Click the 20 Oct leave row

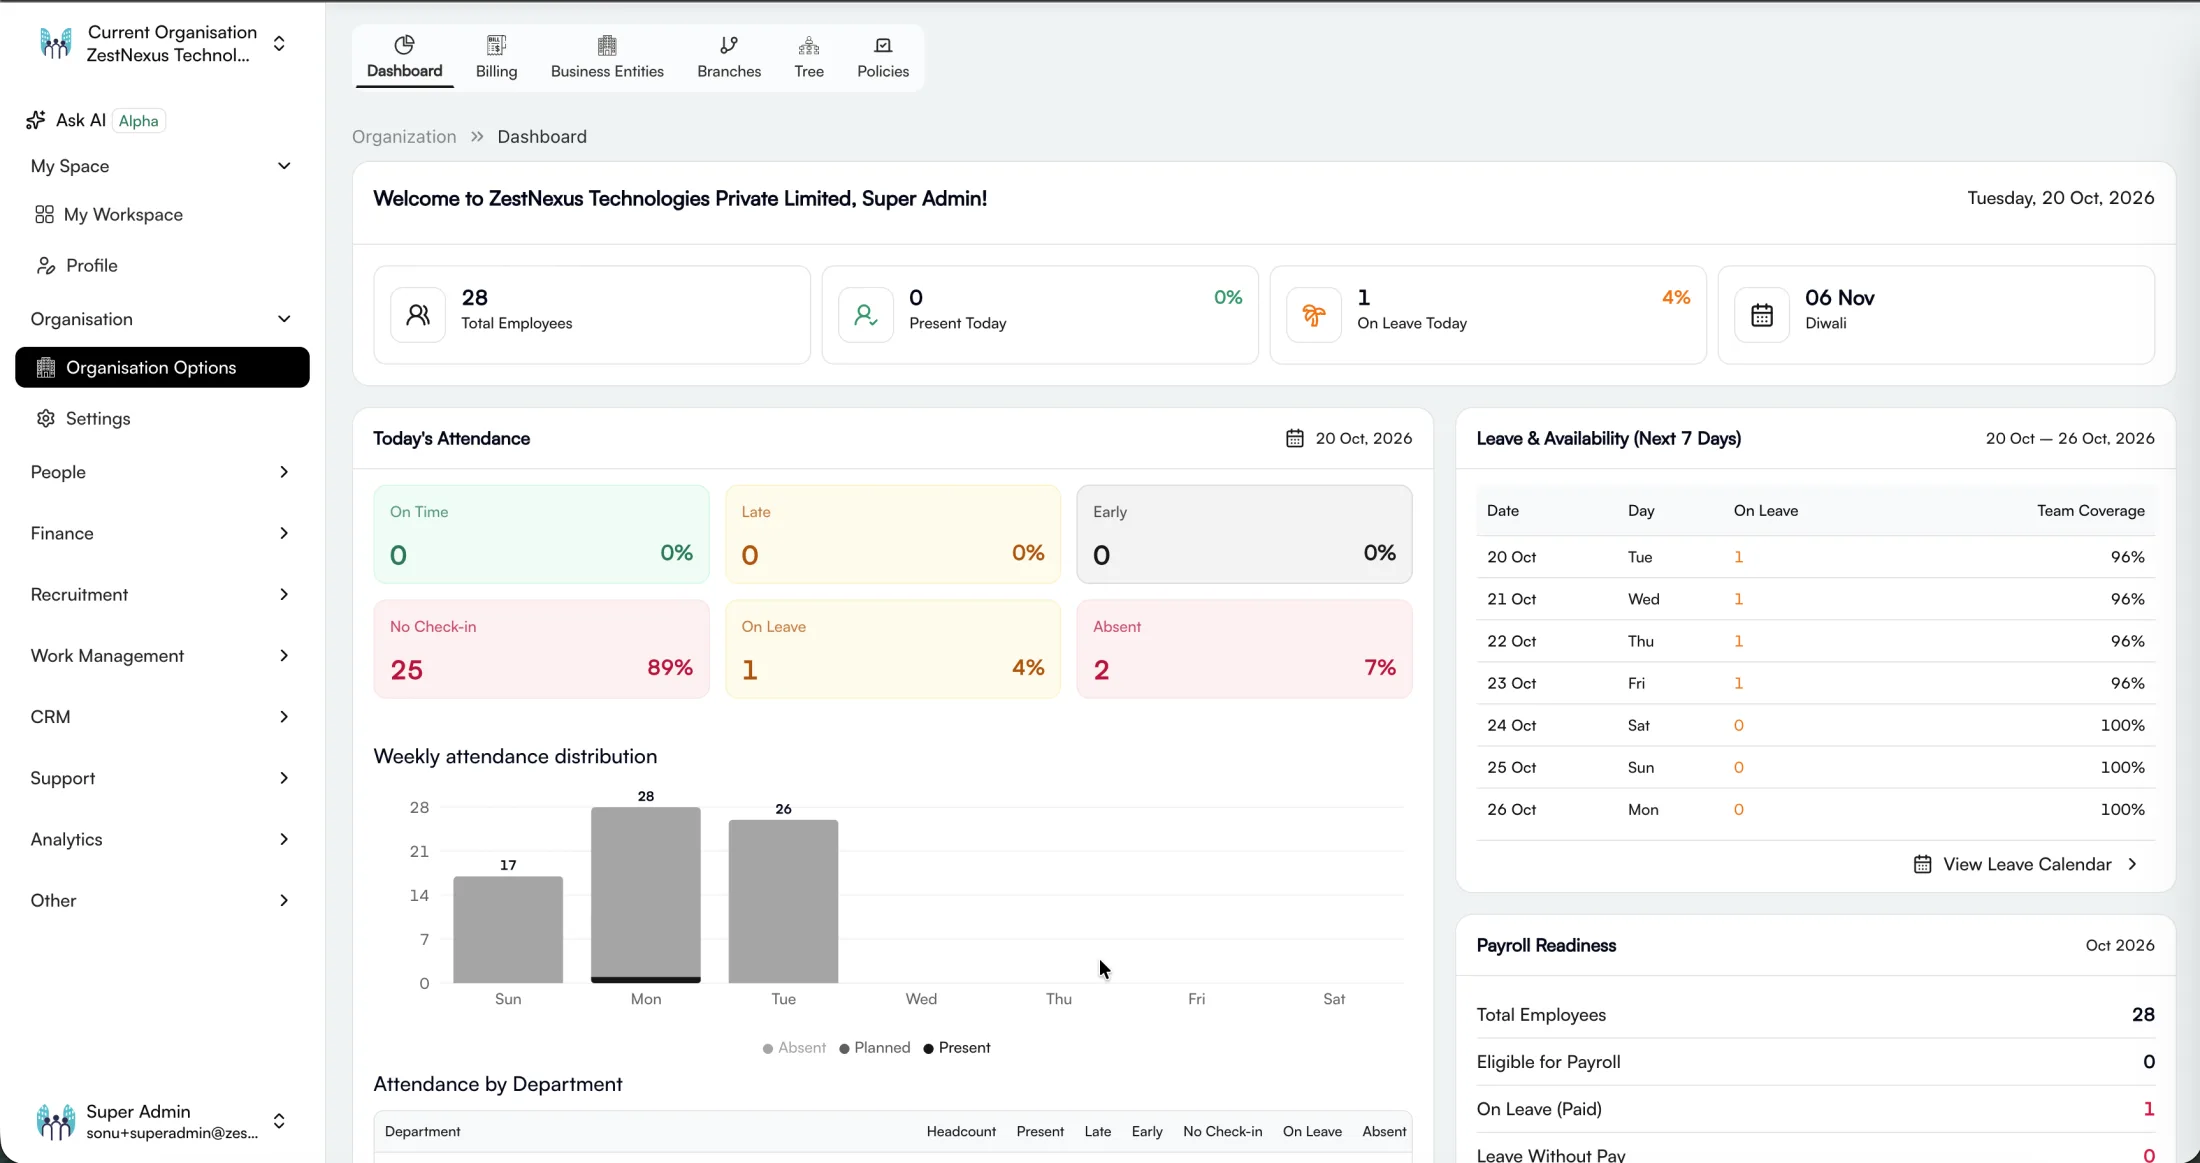coord(1815,557)
